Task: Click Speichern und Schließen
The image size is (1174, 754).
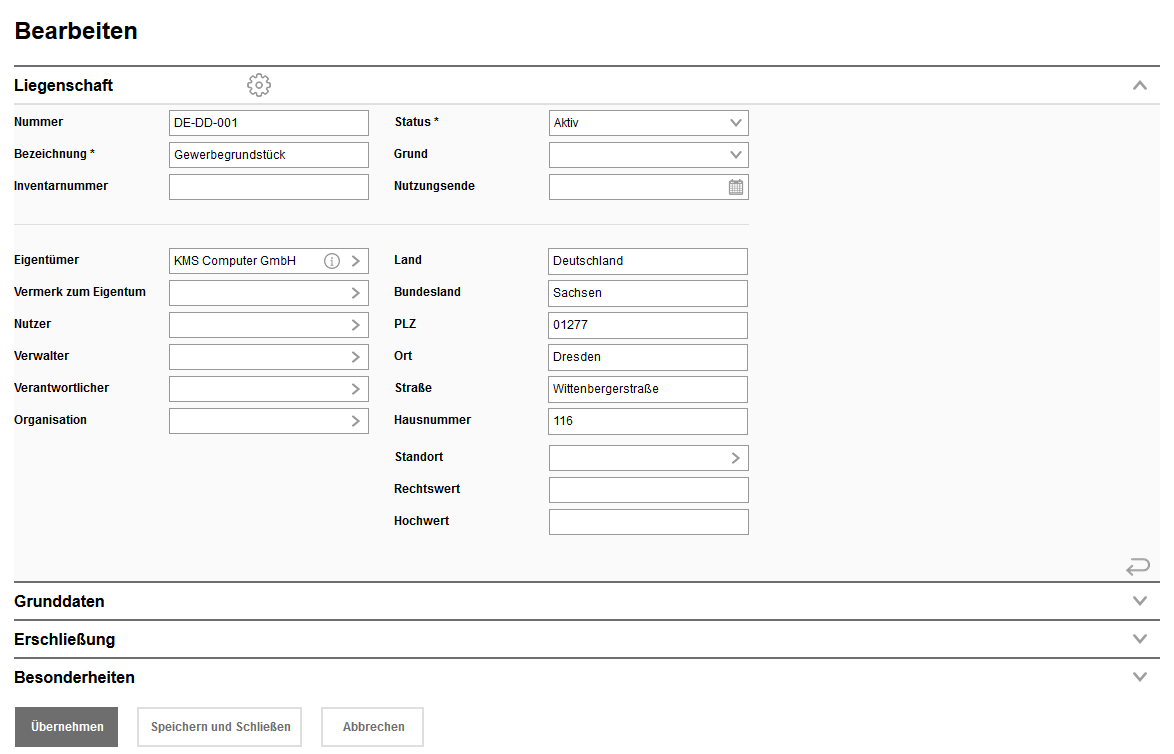Action: [x=220, y=727]
